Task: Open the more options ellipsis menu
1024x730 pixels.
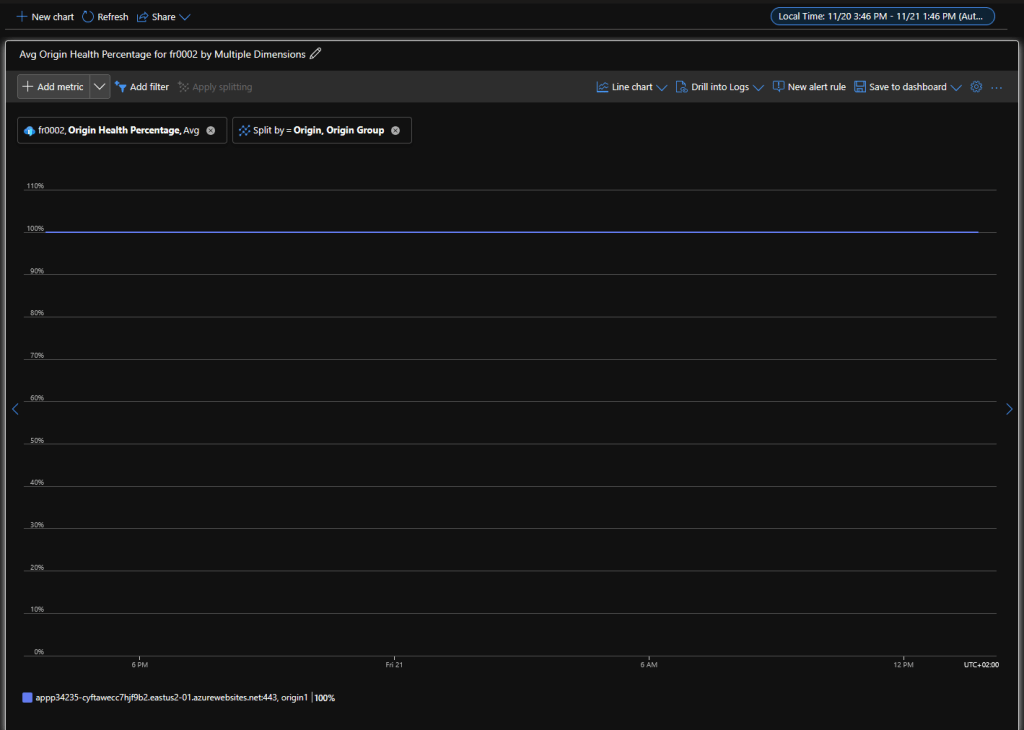Action: click(996, 88)
